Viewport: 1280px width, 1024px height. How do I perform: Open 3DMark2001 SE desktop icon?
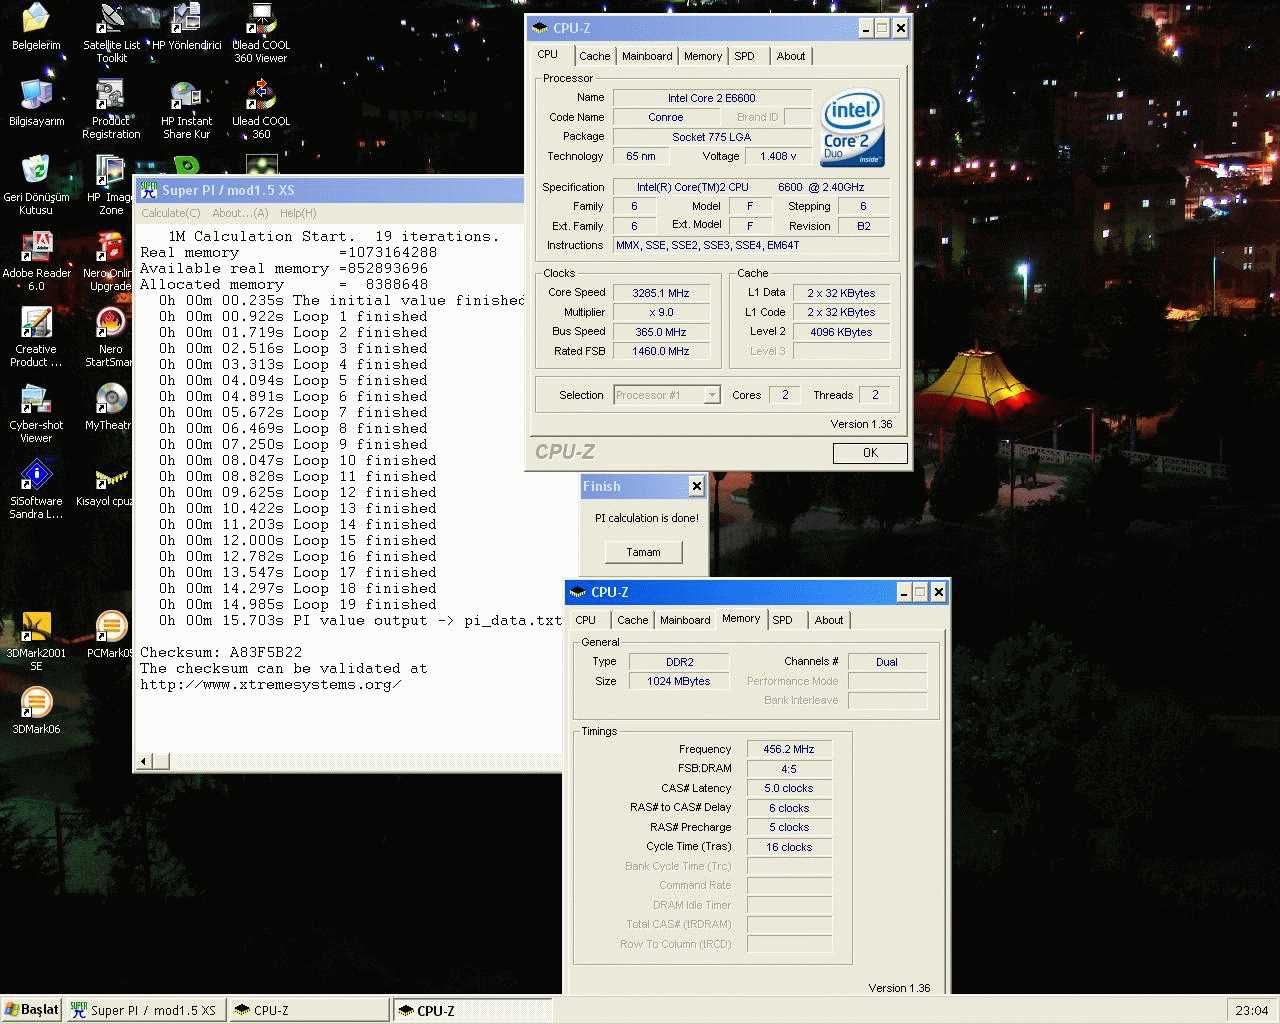[36, 641]
